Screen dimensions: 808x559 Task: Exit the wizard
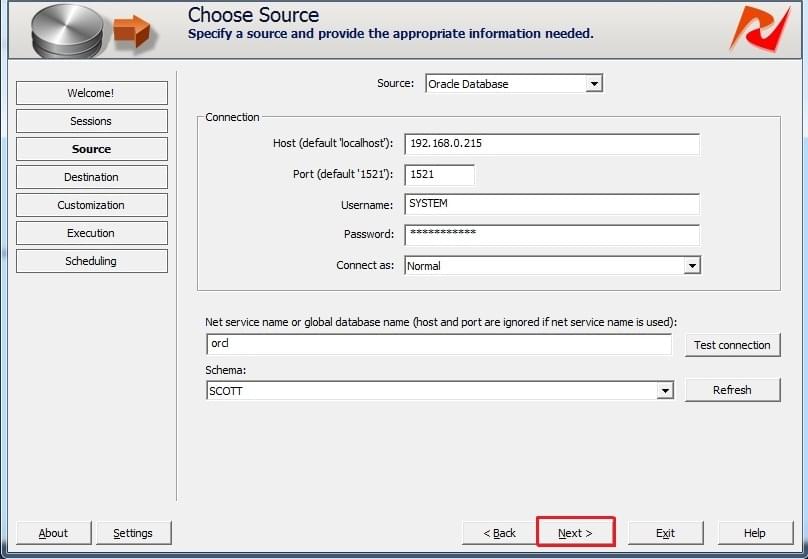coord(665,533)
